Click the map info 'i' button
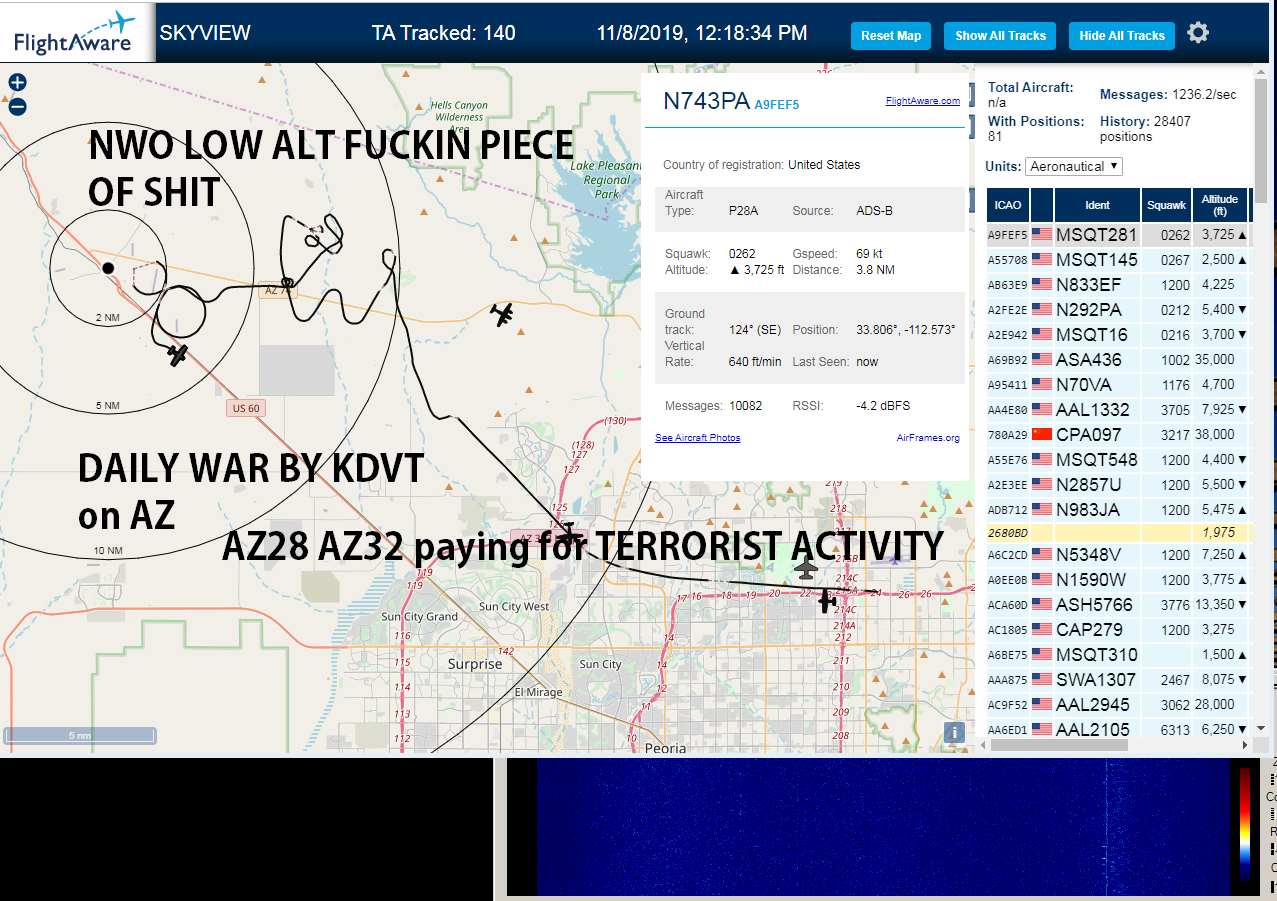 (955, 732)
